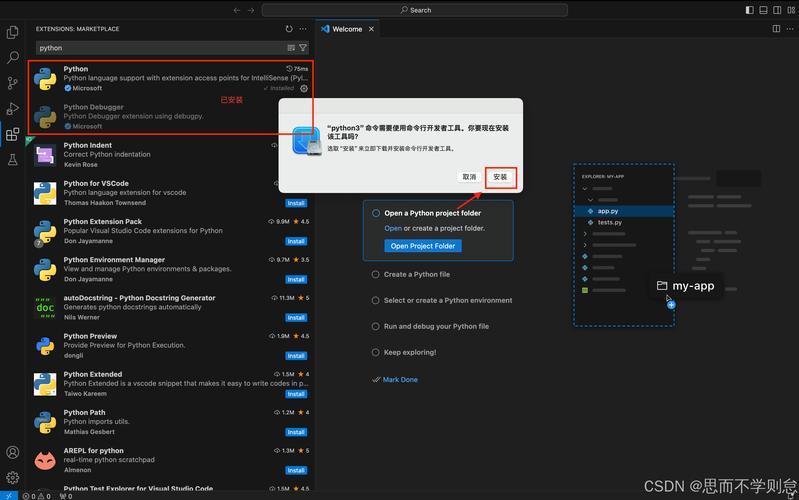799x500 pixels.
Task: Click the Open link in project folder step
Action: pos(393,228)
